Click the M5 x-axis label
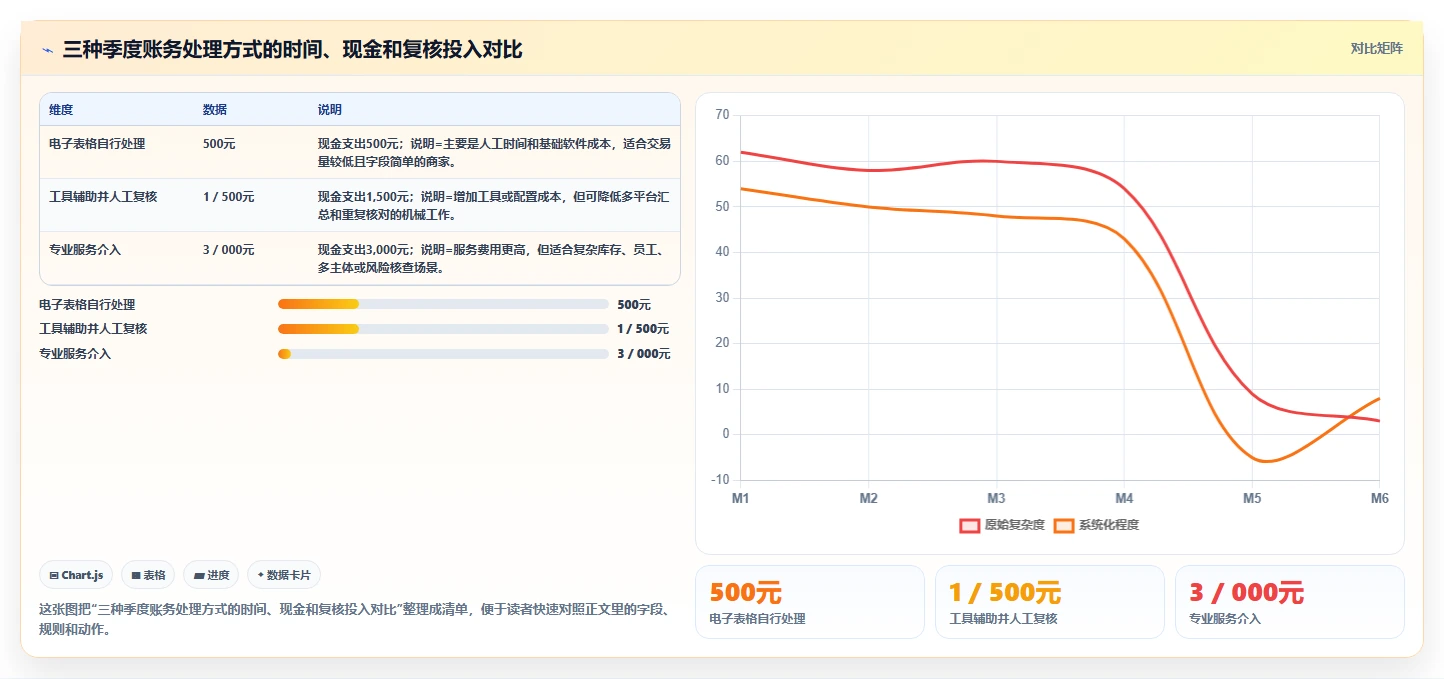The height and width of the screenshot is (679, 1444). coord(1252,498)
